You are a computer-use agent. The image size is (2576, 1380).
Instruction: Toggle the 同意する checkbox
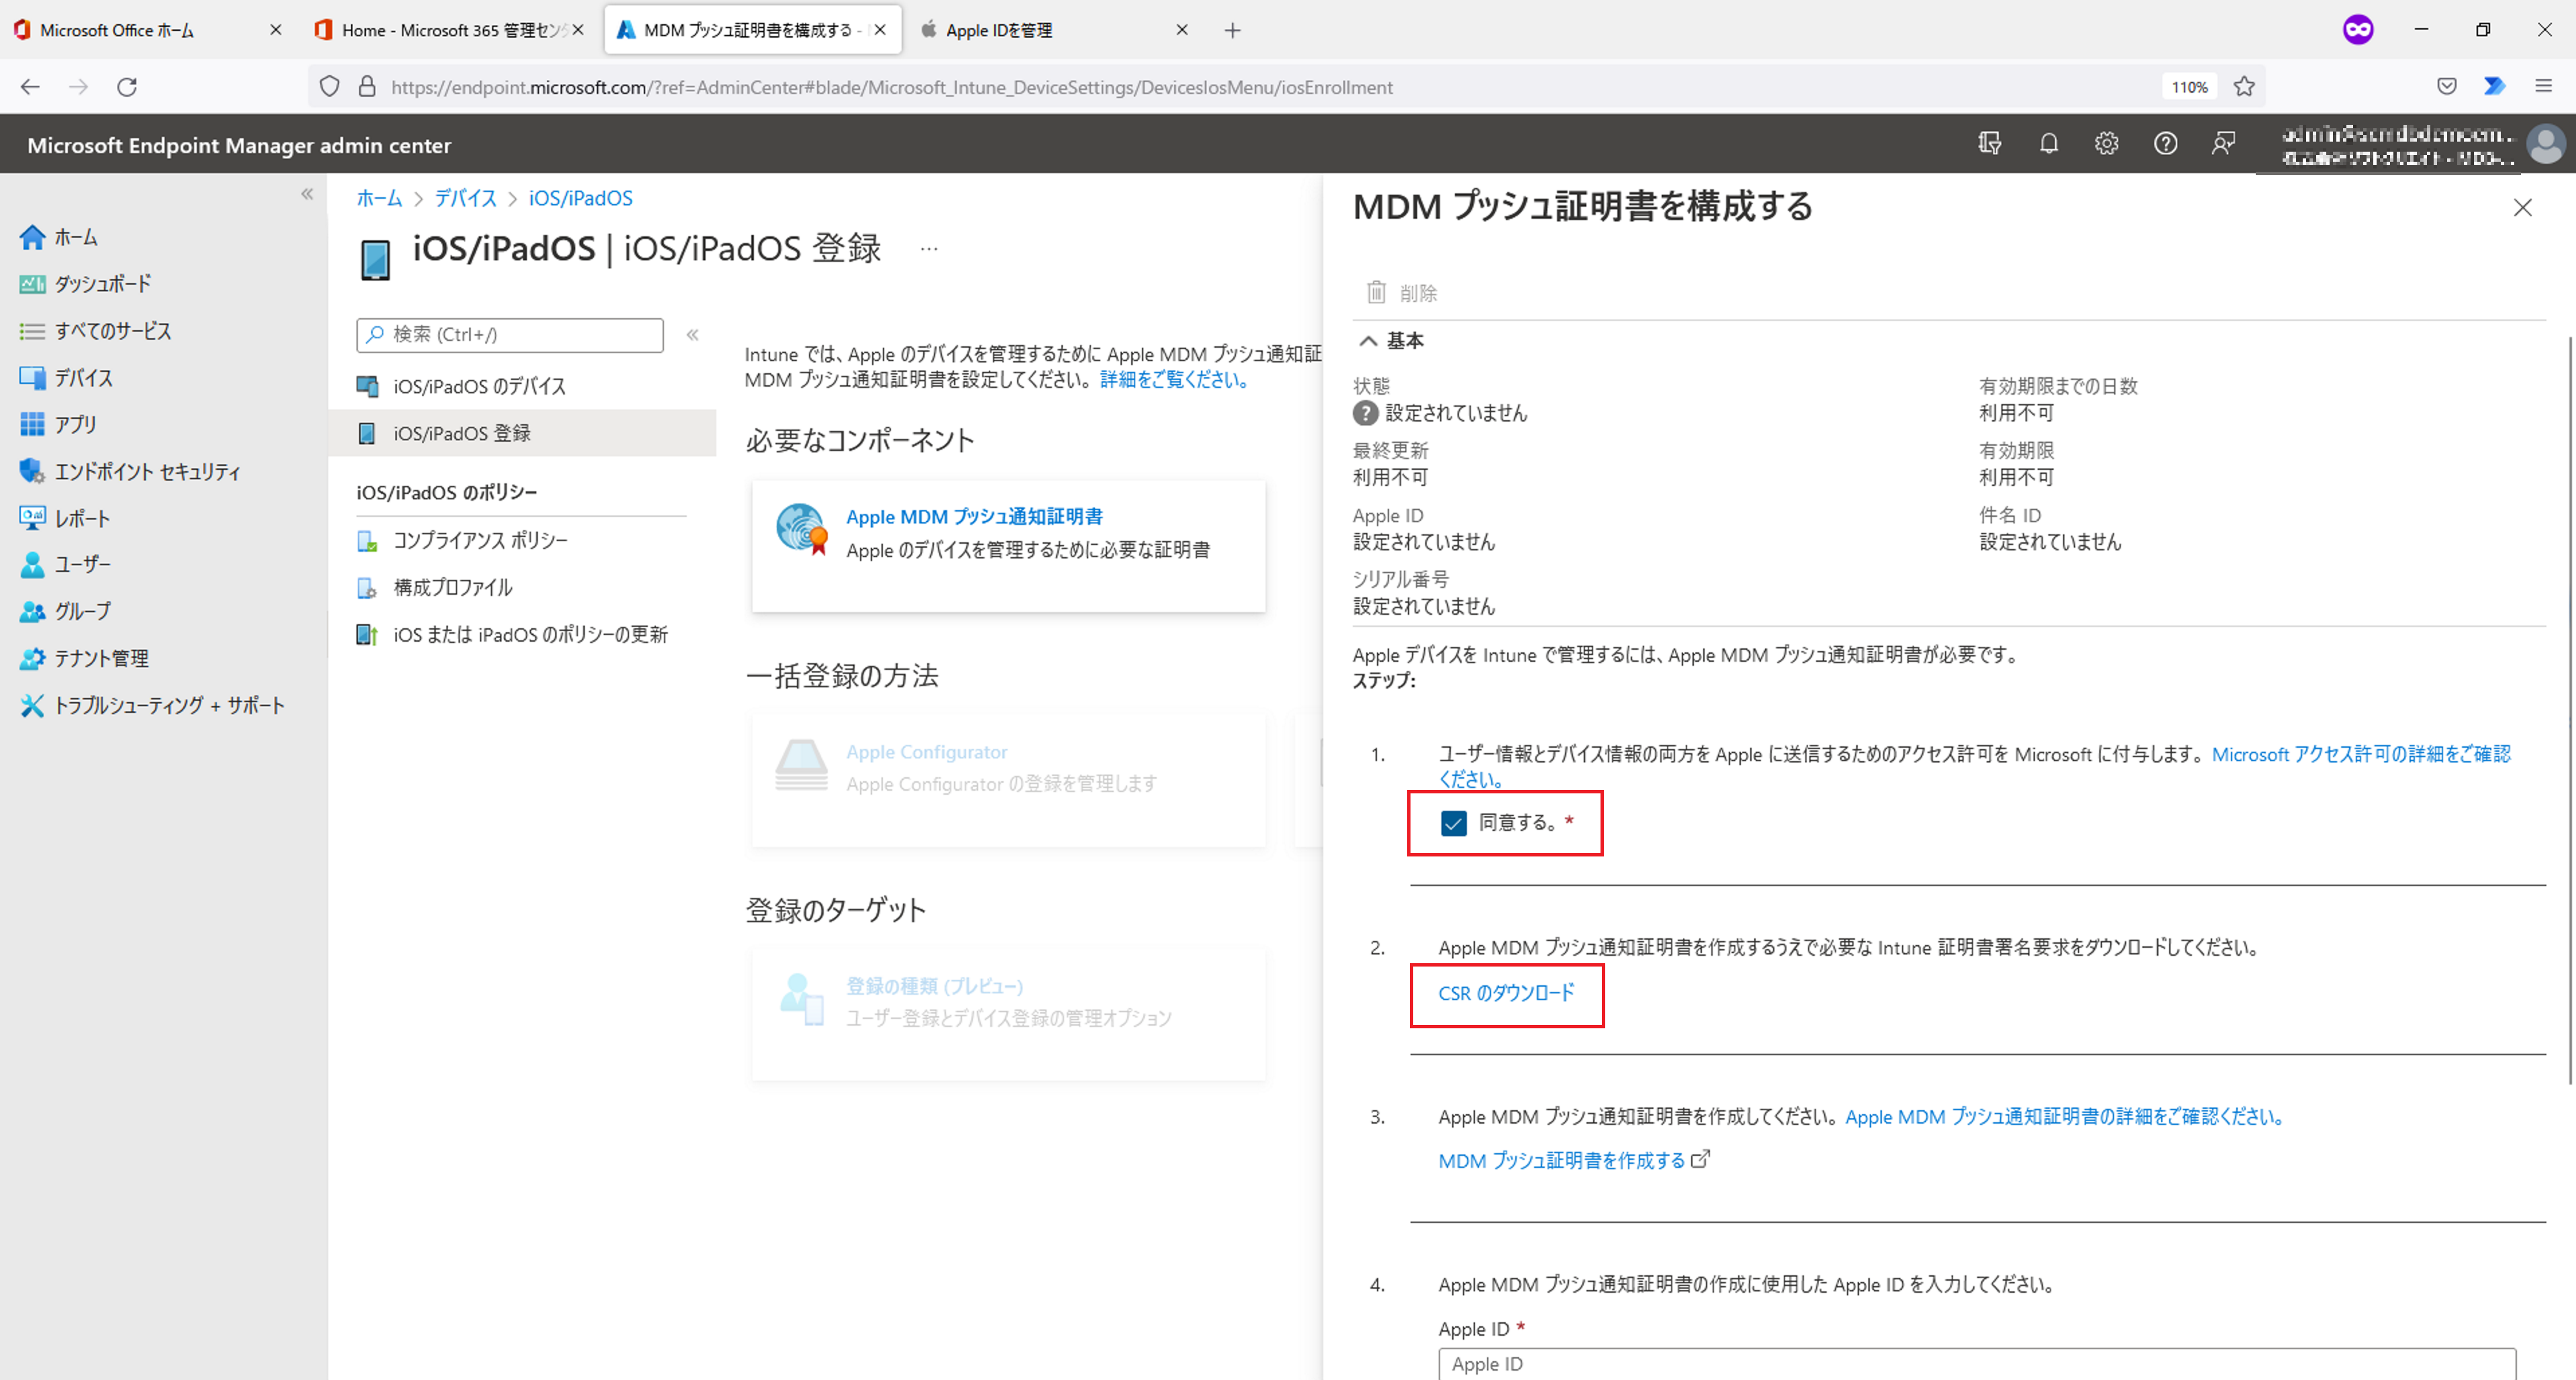click(1453, 823)
